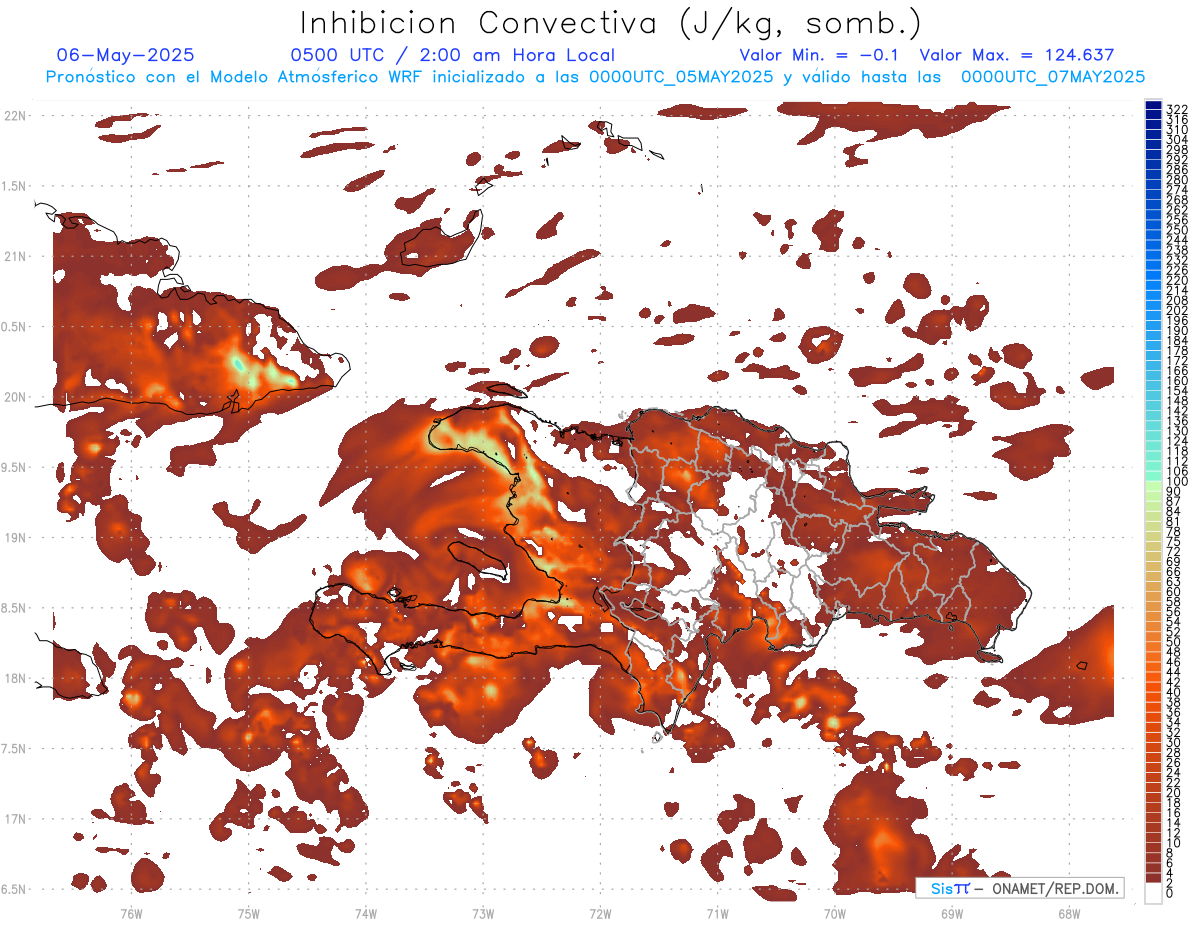Viewport: 1200px width, 927px height.
Task: Click the "69W" longitude label
Action: (952, 913)
